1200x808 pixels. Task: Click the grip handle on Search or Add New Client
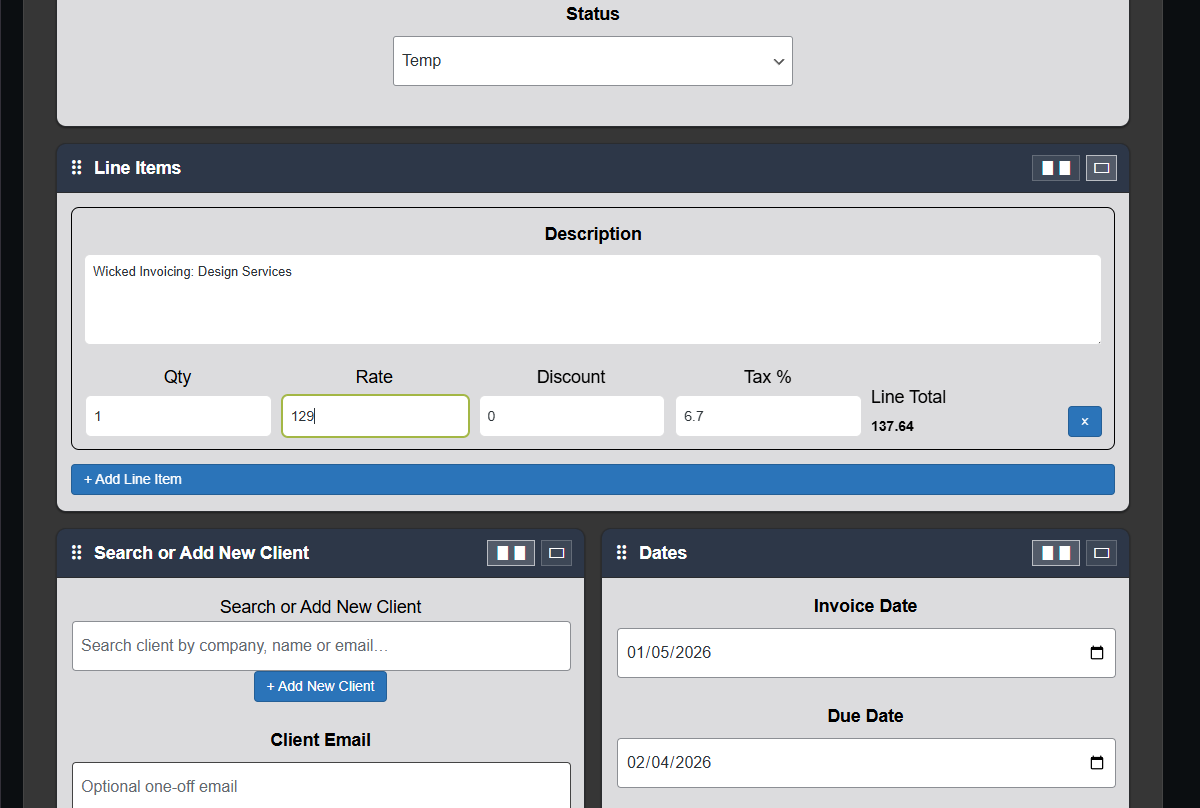coord(76,552)
